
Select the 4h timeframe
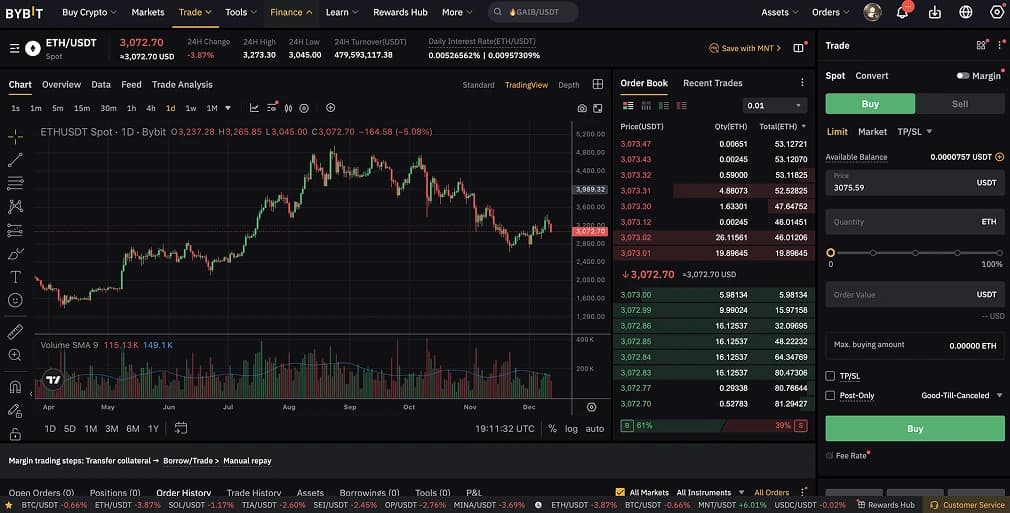coord(151,108)
